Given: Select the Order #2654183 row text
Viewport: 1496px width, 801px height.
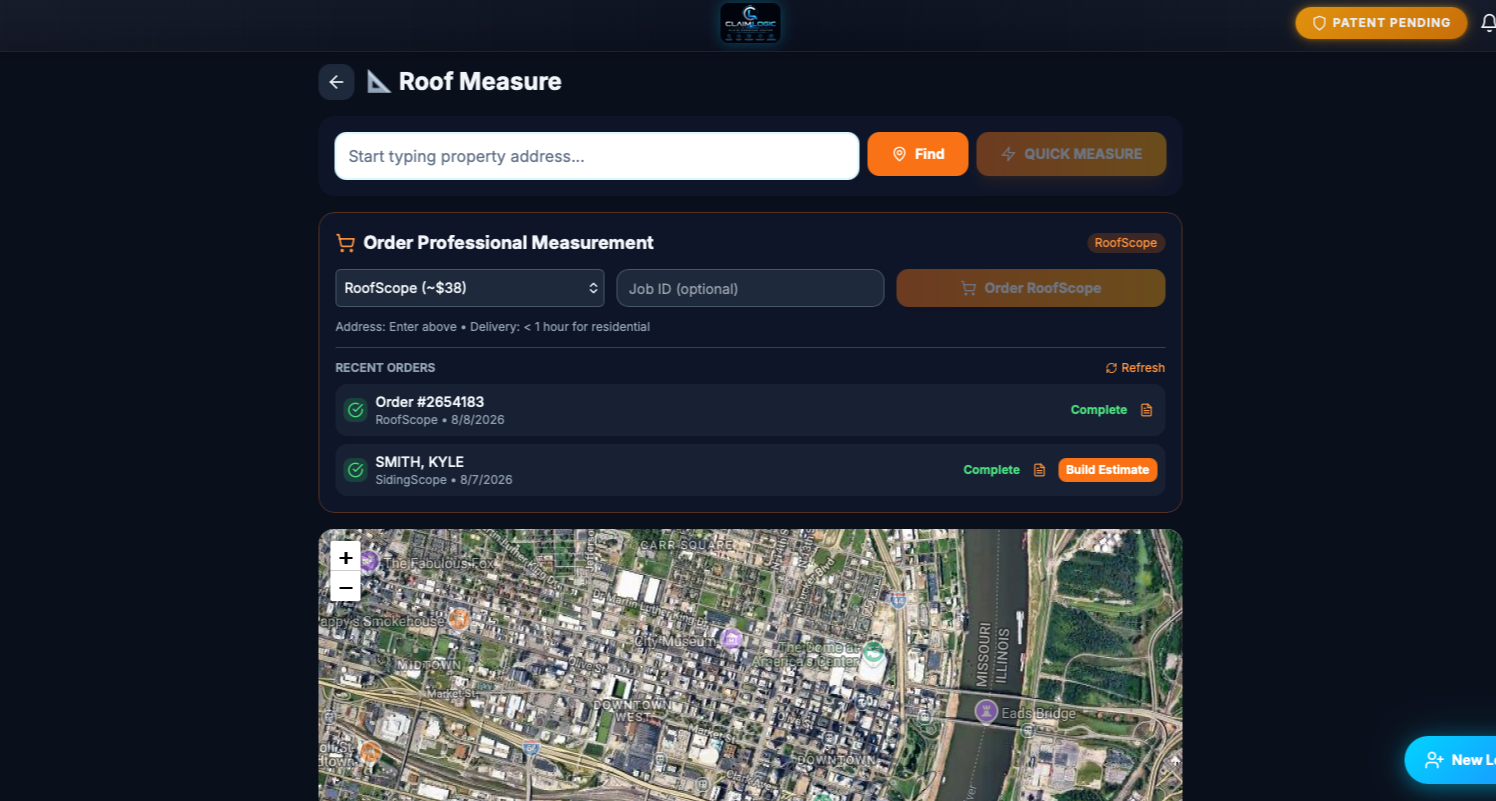Looking at the screenshot, I should [x=430, y=402].
